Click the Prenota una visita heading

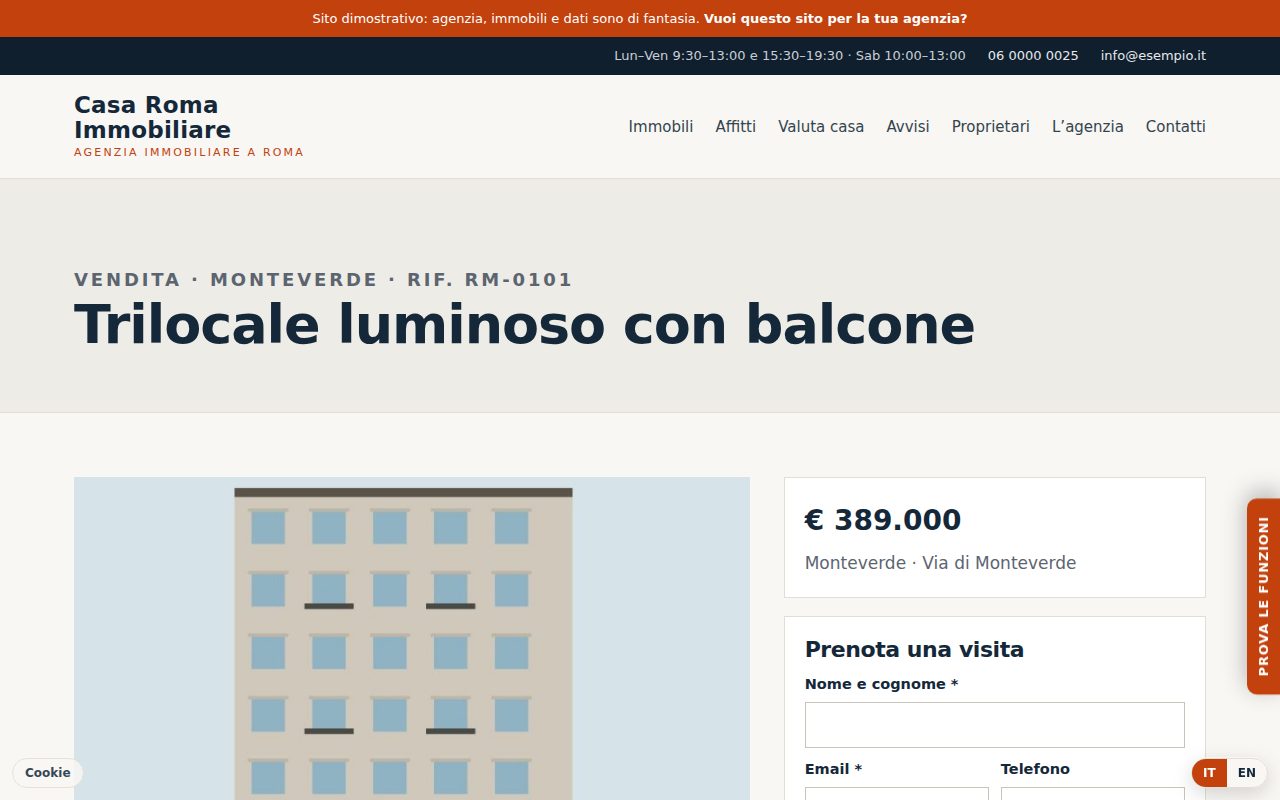[914, 650]
